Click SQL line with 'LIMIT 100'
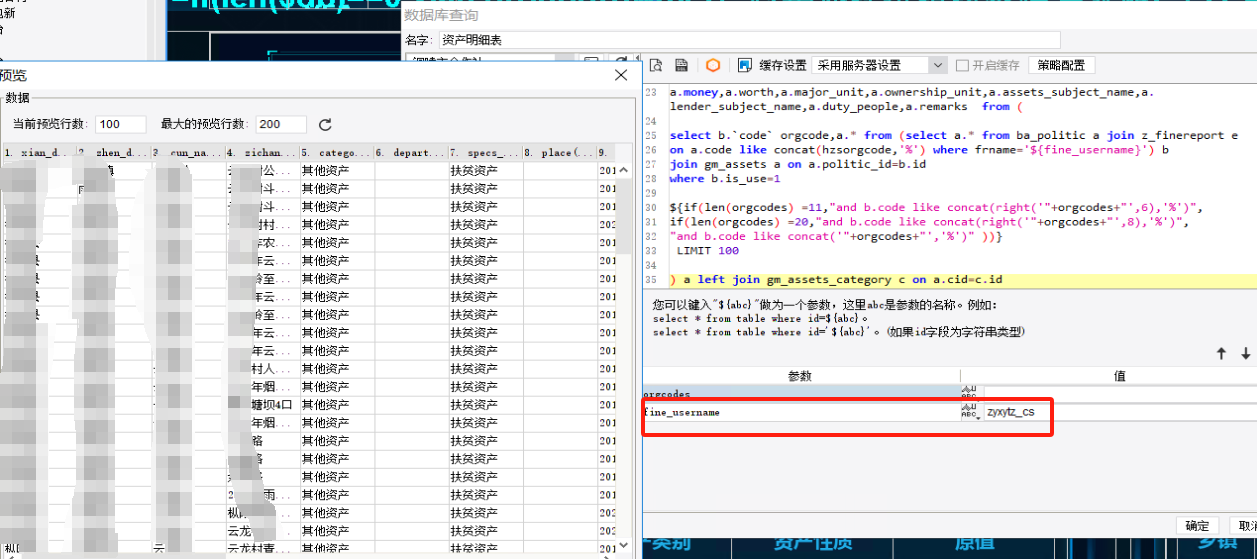 pos(707,250)
